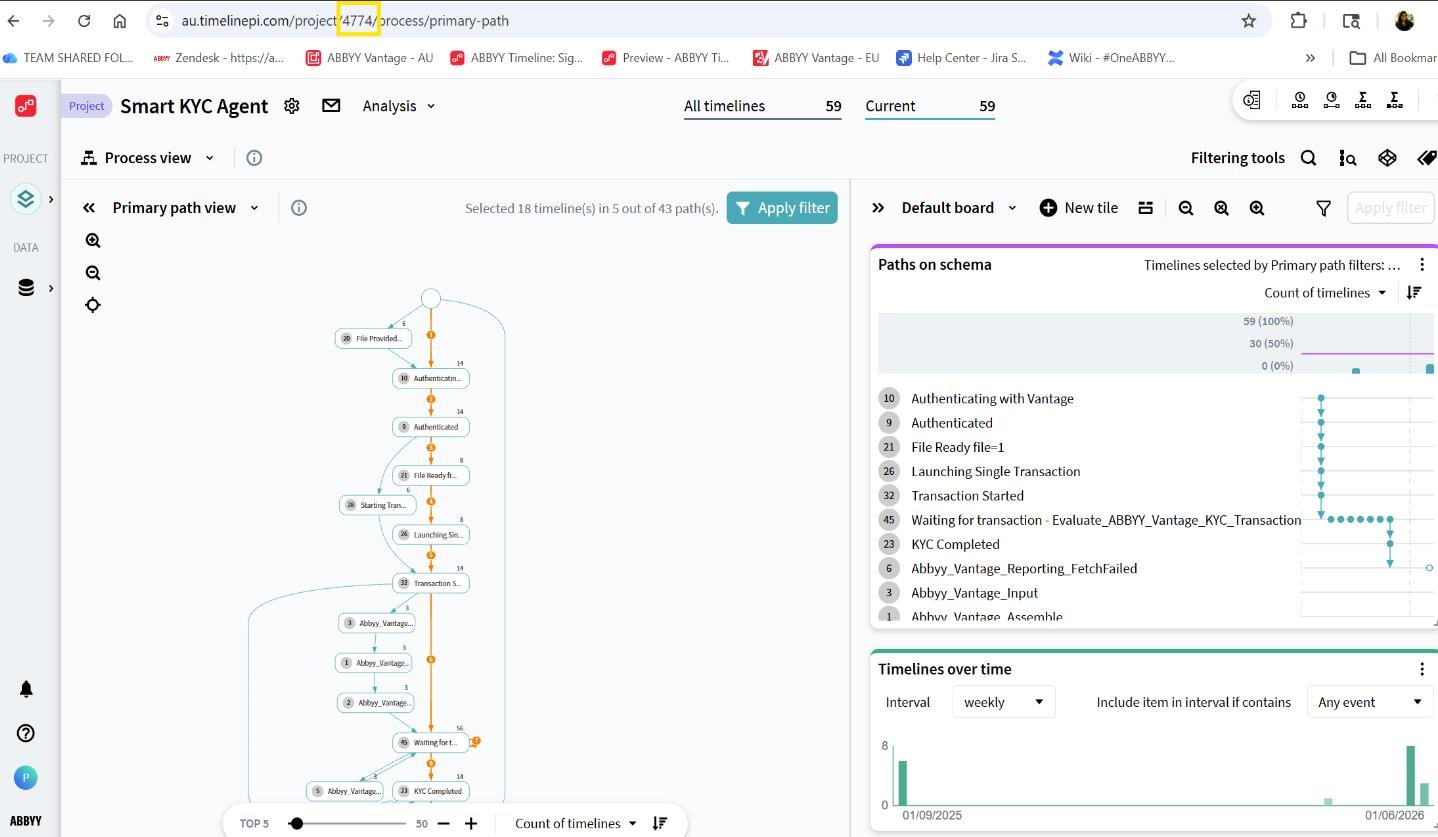Toggle sort order in Paths on schema tile
This screenshot has height=837, width=1438.
coord(1414,293)
